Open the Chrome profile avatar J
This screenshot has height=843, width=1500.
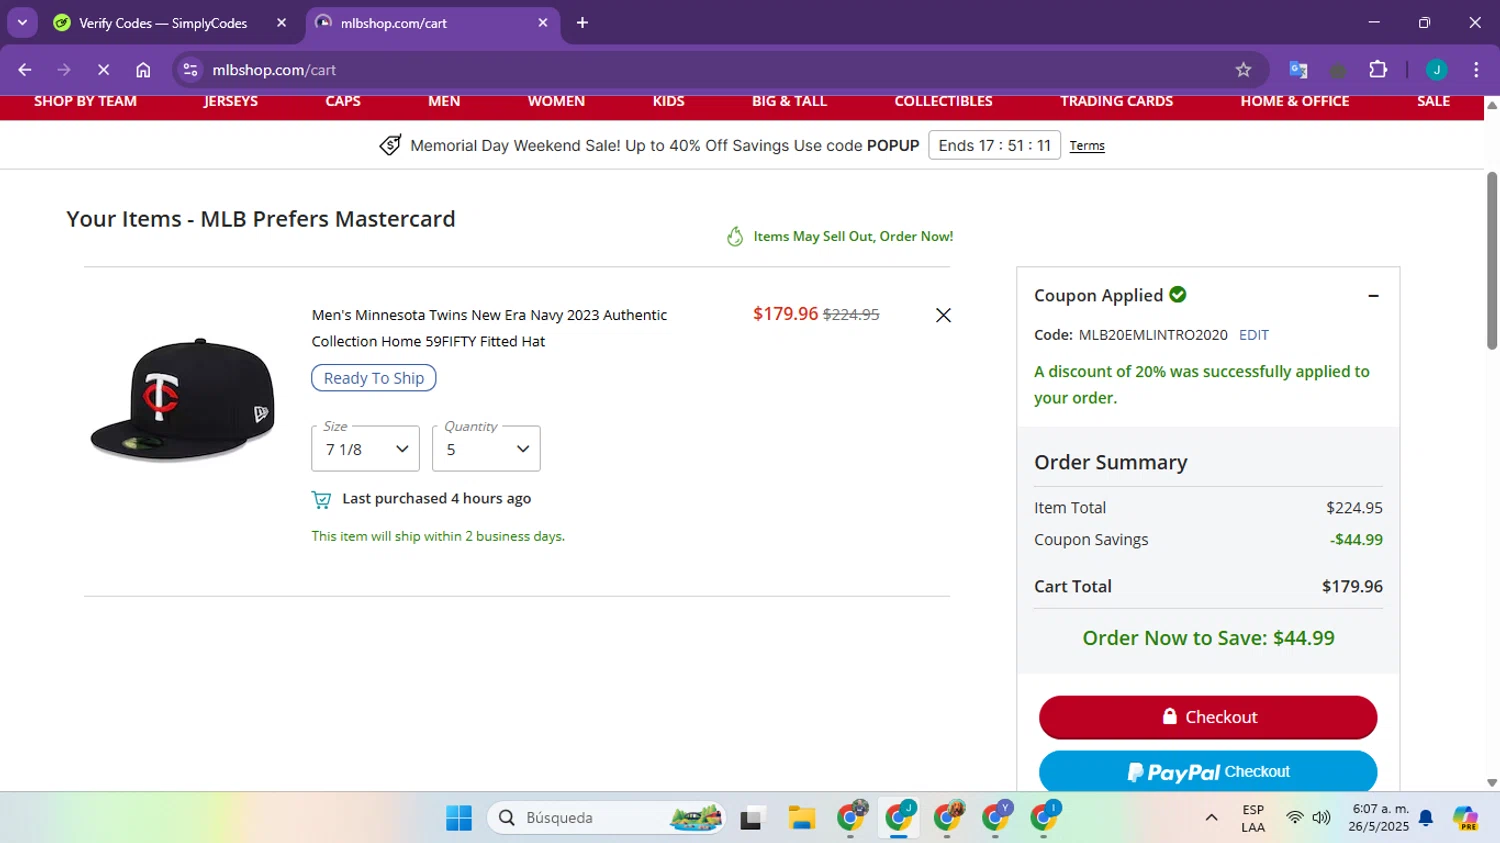click(x=1436, y=70)
